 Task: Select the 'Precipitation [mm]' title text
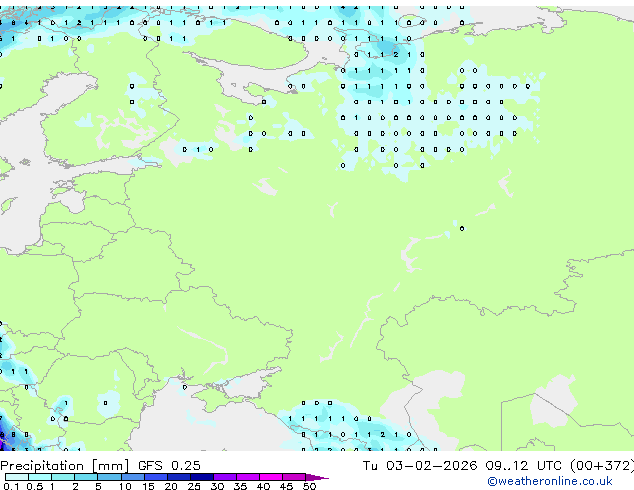[65, 466]
